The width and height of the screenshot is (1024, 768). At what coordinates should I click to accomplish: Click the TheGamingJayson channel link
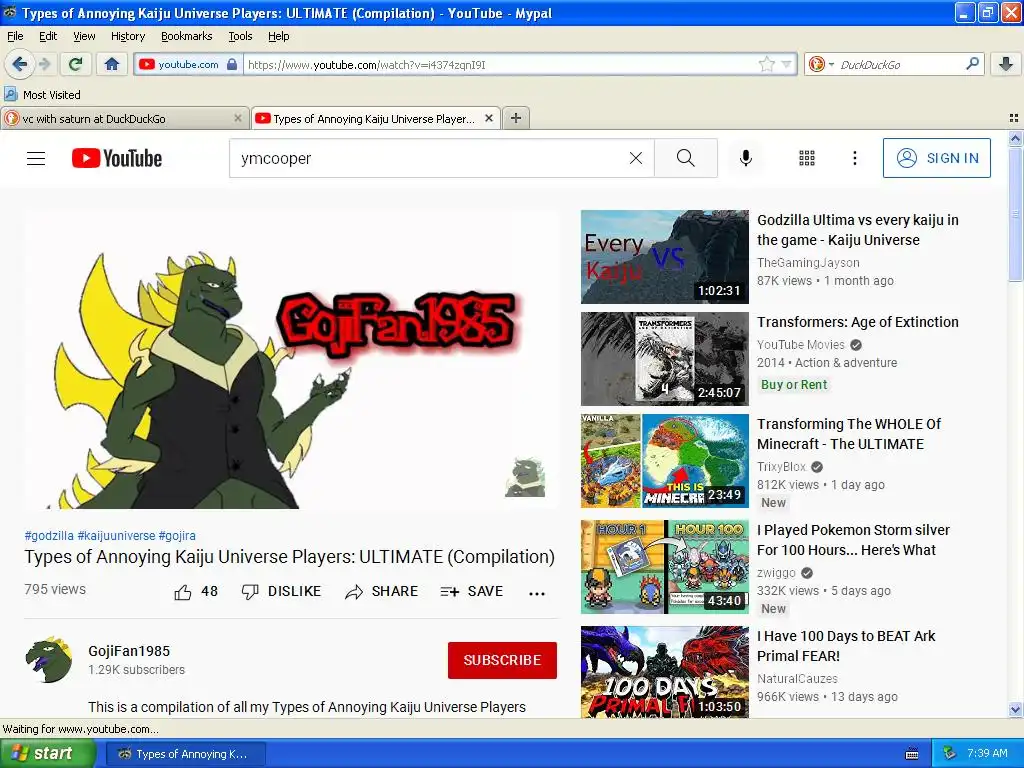tap(808, 263)
